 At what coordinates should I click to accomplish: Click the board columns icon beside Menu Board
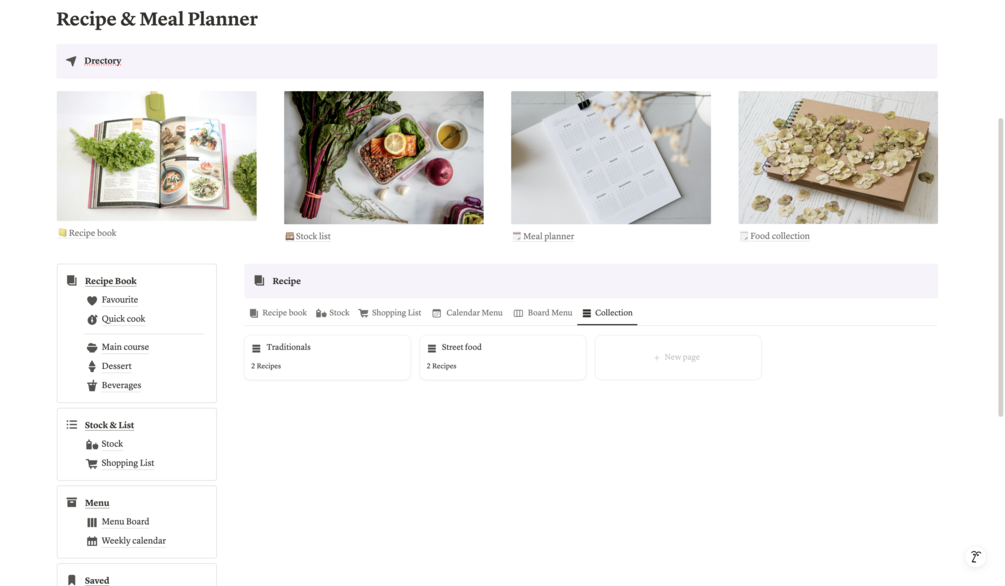click(92, 522)
